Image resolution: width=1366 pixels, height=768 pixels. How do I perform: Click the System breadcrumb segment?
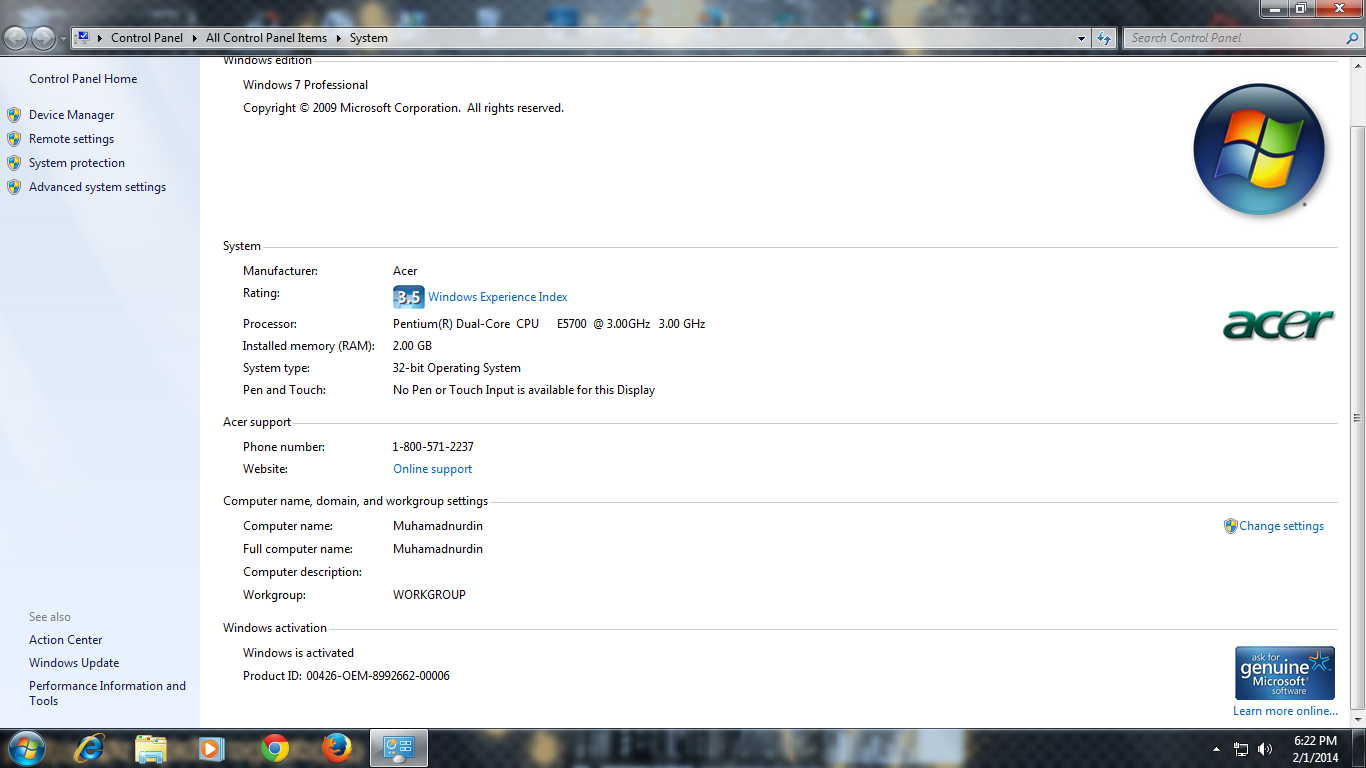(x=368, y=38)
